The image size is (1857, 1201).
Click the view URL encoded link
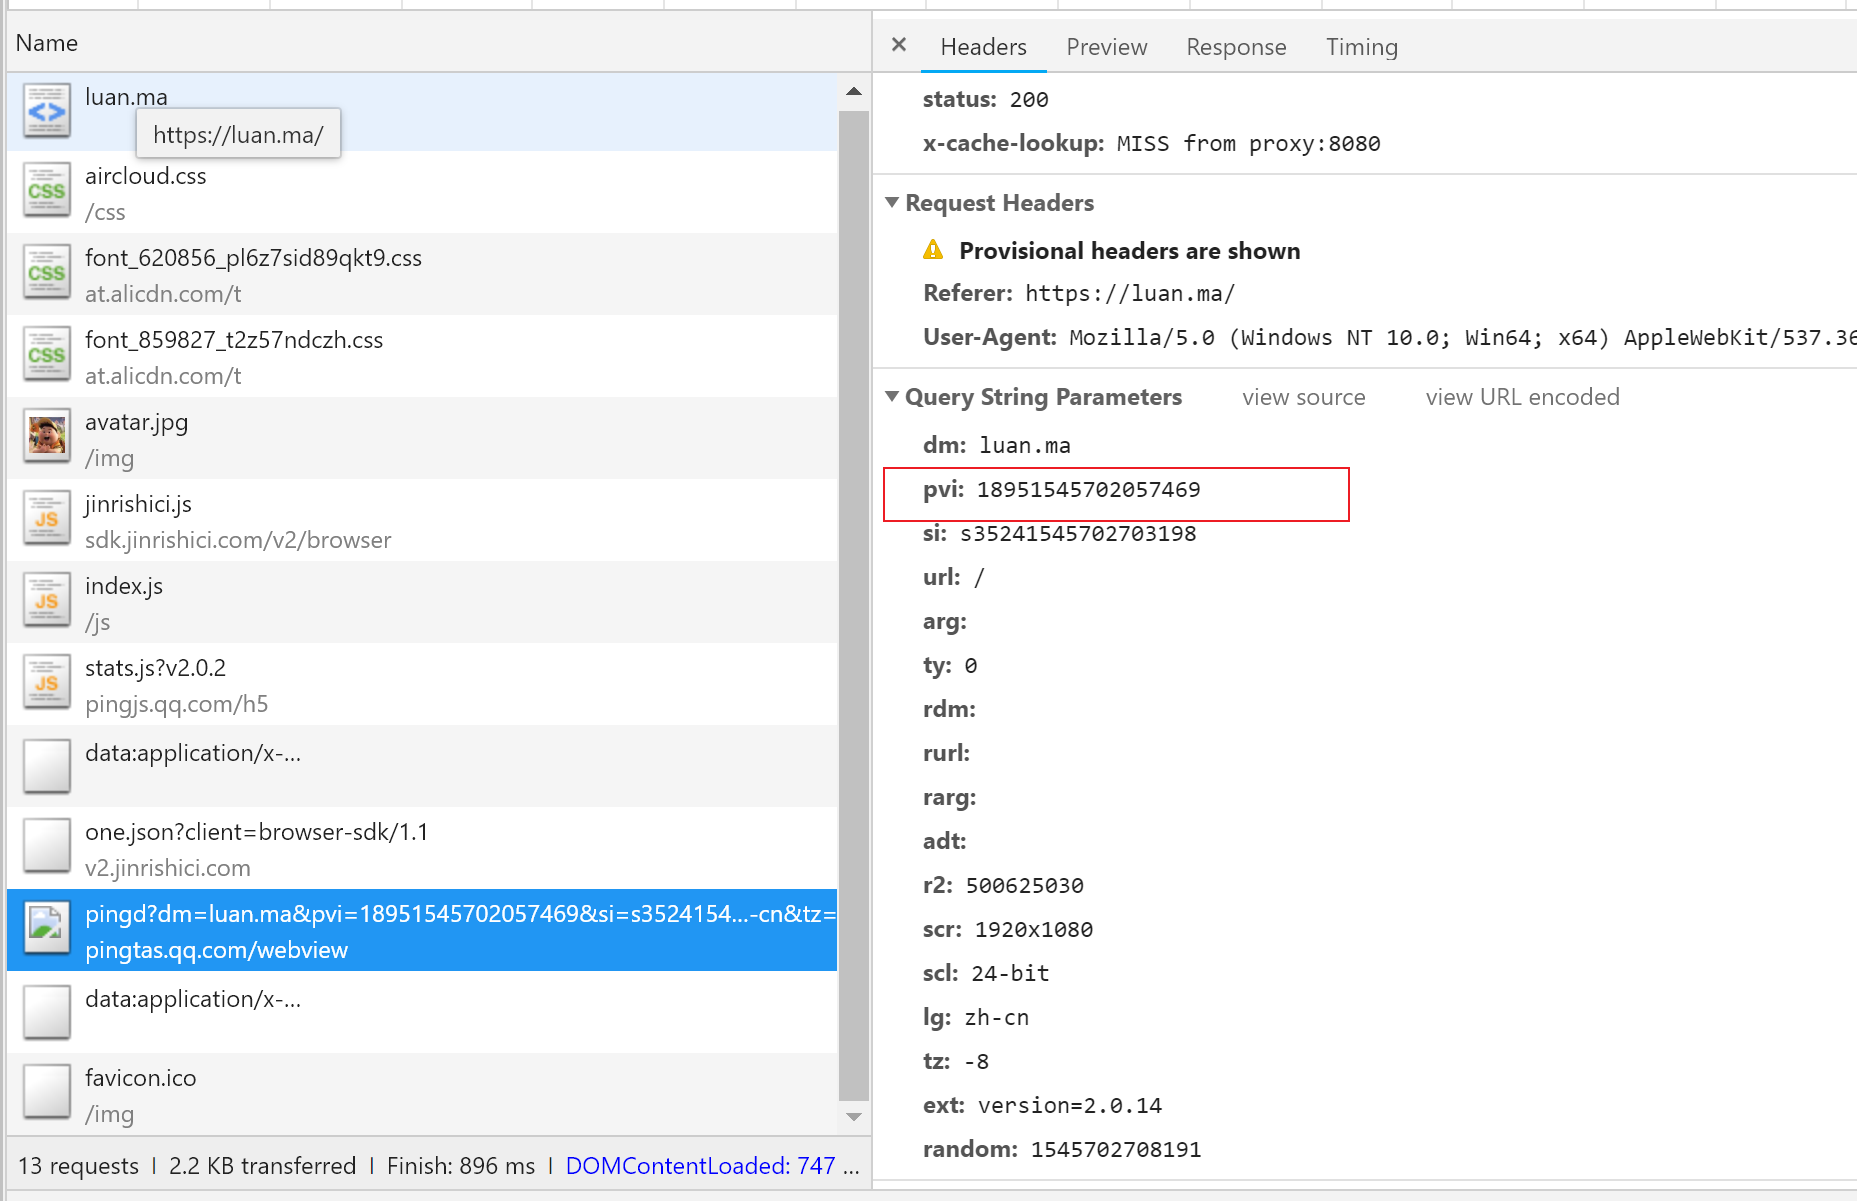[1522, 397]
